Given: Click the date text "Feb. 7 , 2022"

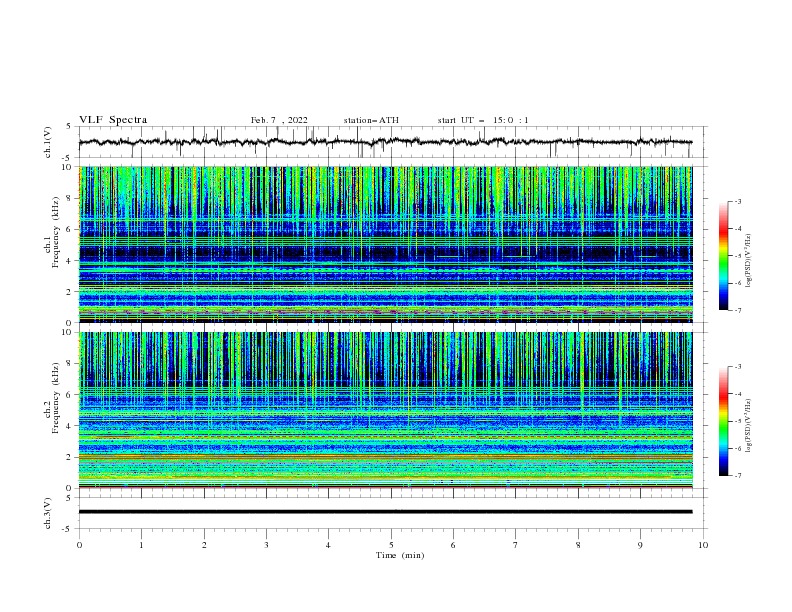Looking at the screenshot, I should pos(279,120).
